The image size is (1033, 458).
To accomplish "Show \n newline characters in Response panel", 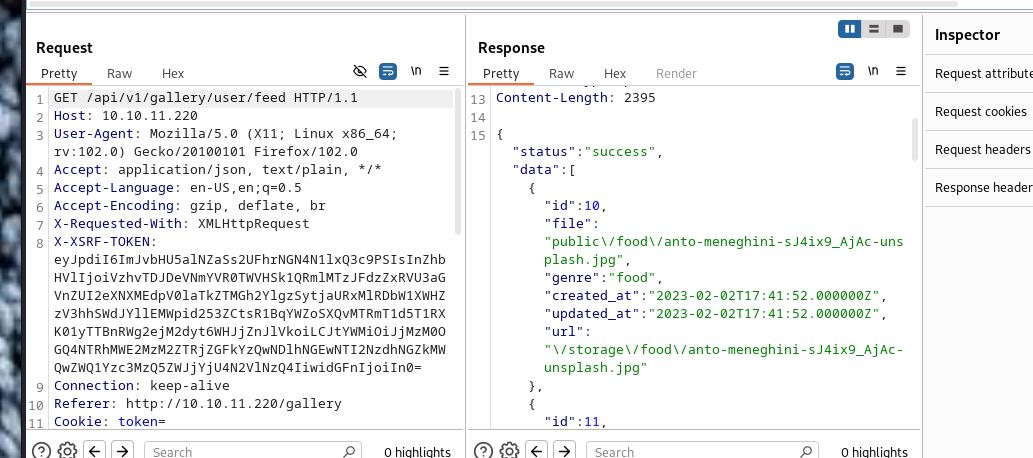I will coord(873,71).
